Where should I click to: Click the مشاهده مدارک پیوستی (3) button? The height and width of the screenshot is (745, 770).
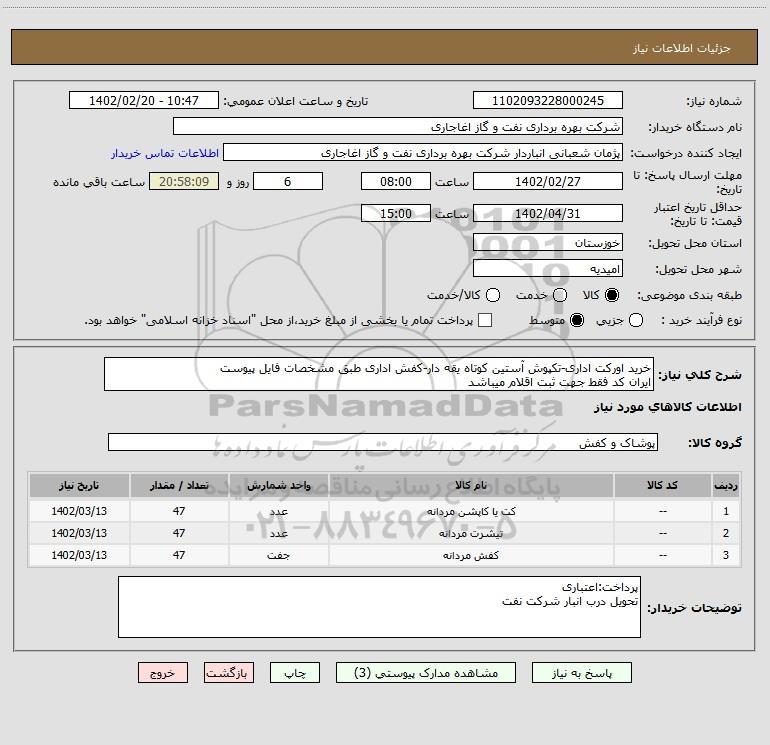tap(426, 673)
